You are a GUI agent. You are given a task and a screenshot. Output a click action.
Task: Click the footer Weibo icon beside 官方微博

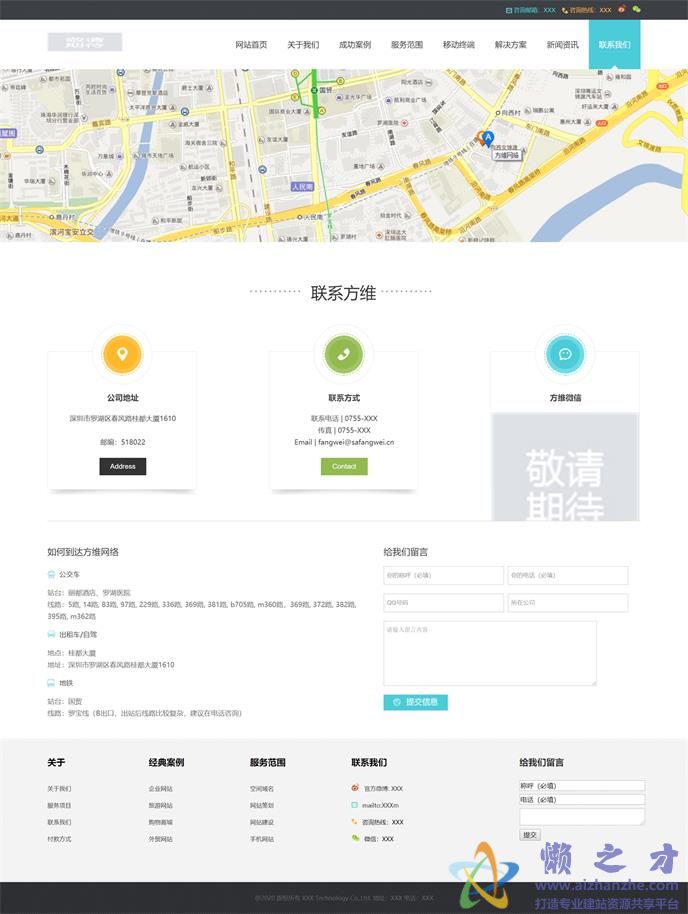pyautogui.click(x=354, y=788)
